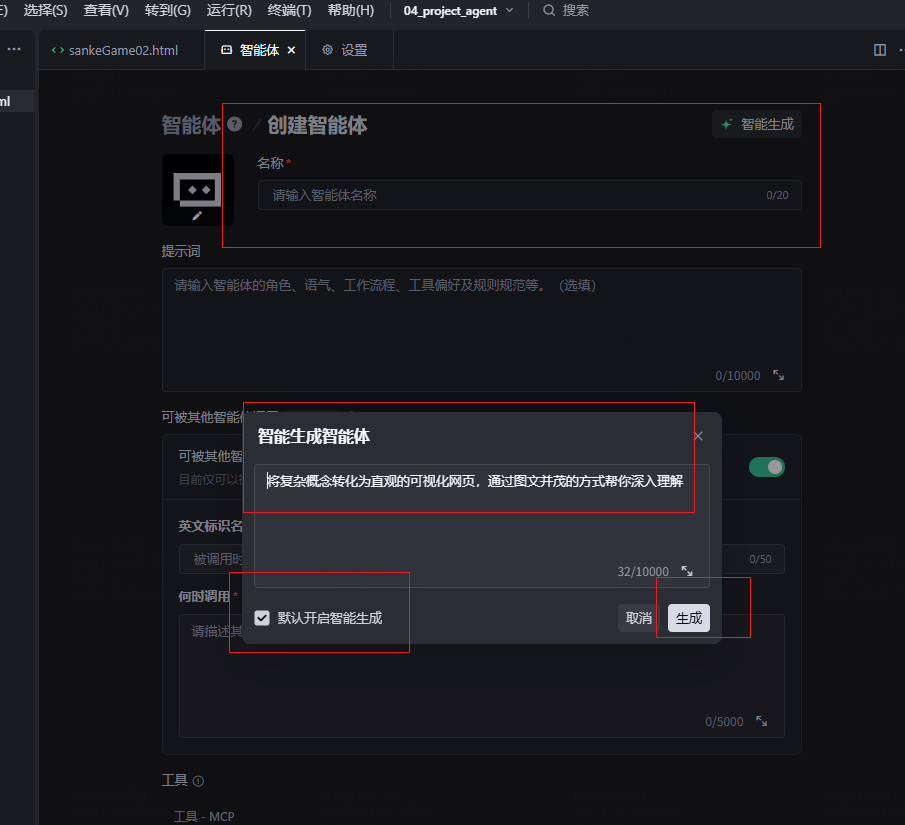Expand the prompt text area at 0/10000
This screenshot has width=905, height=825.
click(779, 375)
